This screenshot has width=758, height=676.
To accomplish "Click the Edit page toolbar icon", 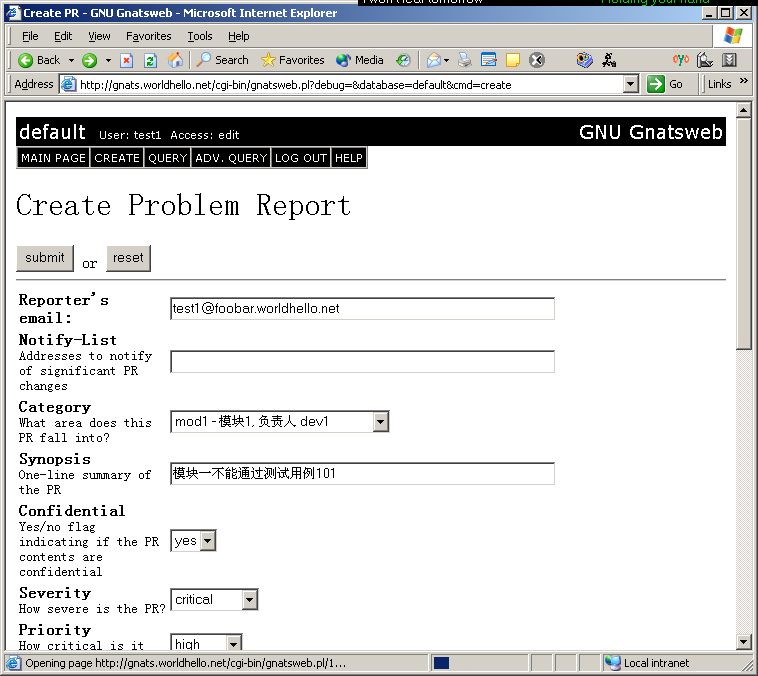I will point(489,60).
